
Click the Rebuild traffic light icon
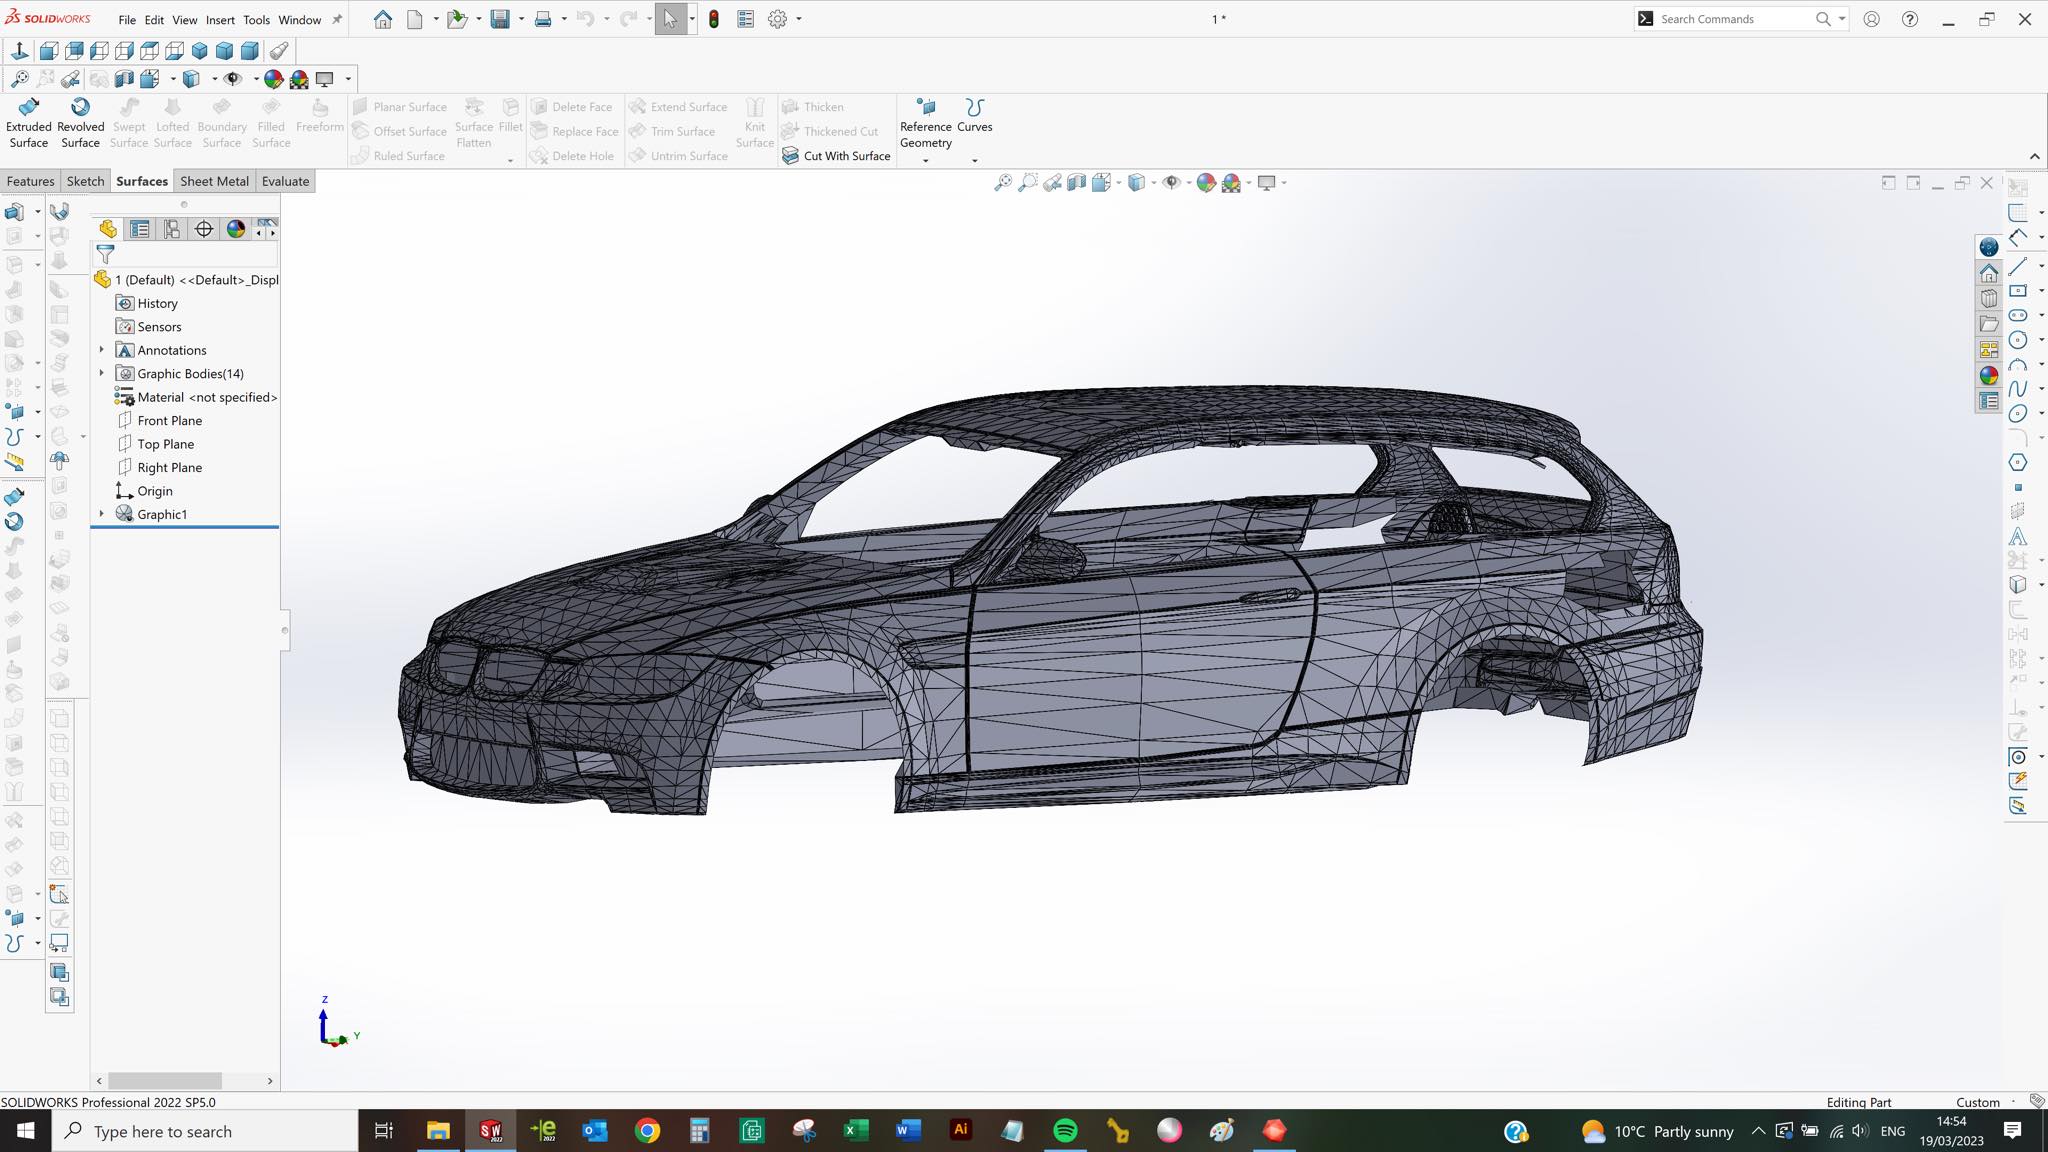(x=714, y=19)
